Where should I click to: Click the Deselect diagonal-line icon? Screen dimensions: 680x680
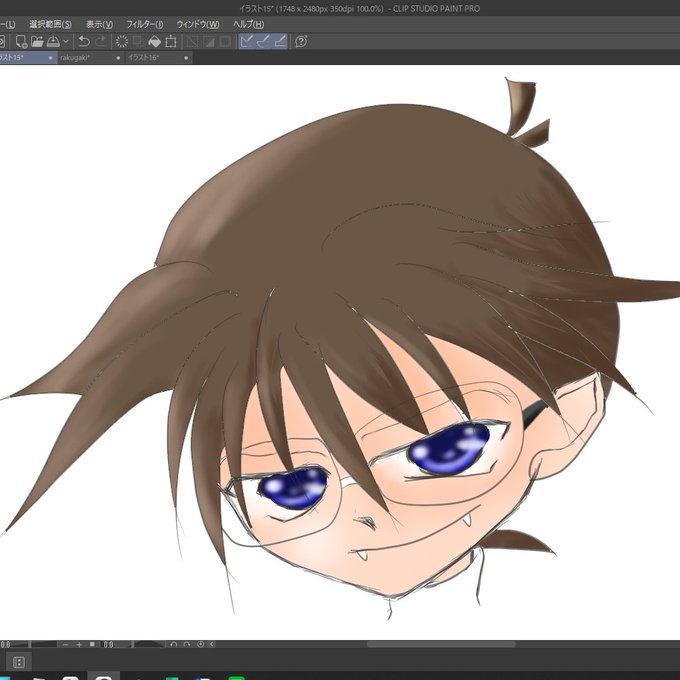(x=192, y=42)
